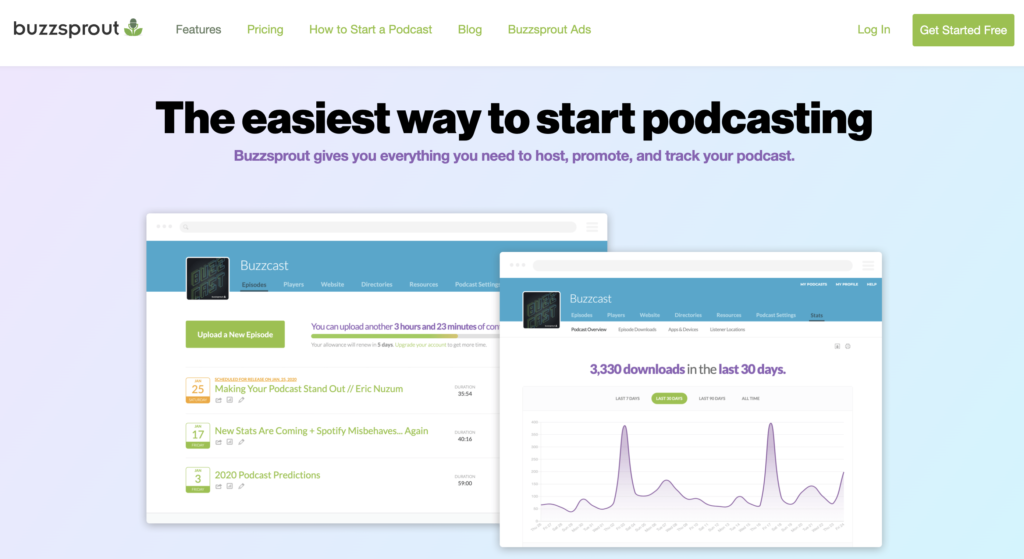Click the Buzzcast cover art in Episodes window
The width and height of the screenshot is (1024, 559).
(207, 278)
